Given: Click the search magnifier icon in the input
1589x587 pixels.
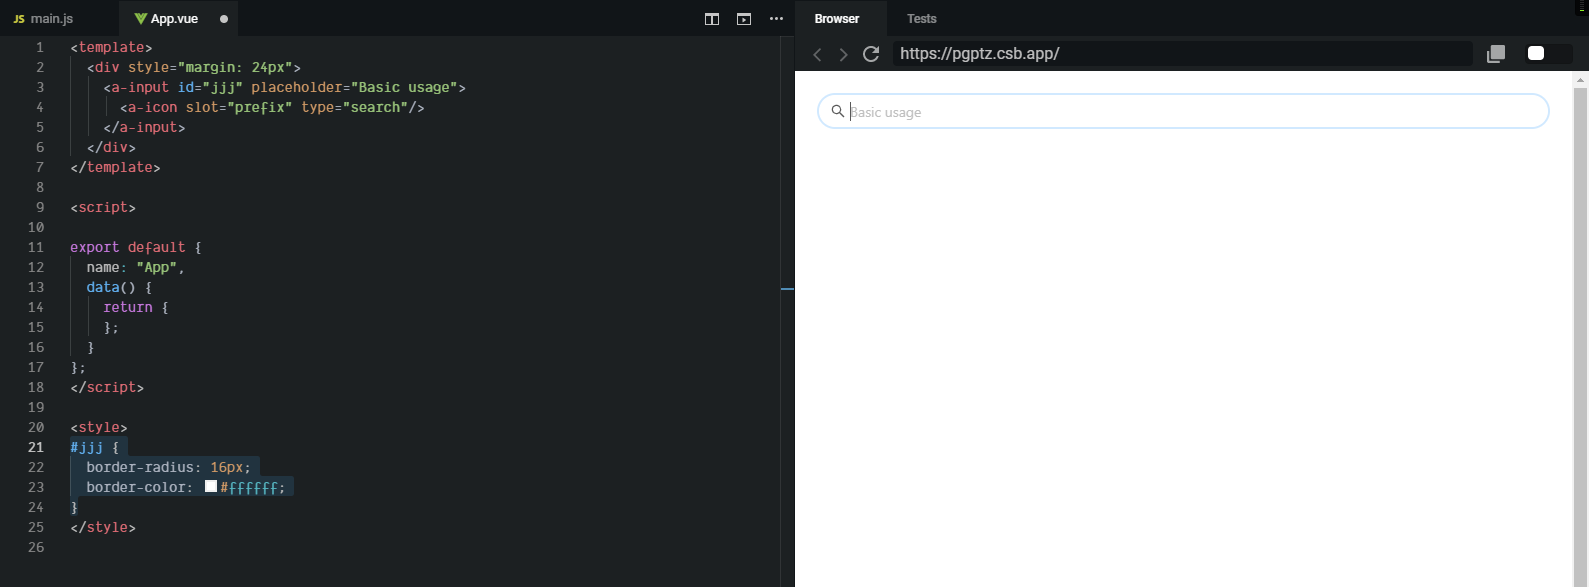Looking at the screenshot, I should click(838, 111).
